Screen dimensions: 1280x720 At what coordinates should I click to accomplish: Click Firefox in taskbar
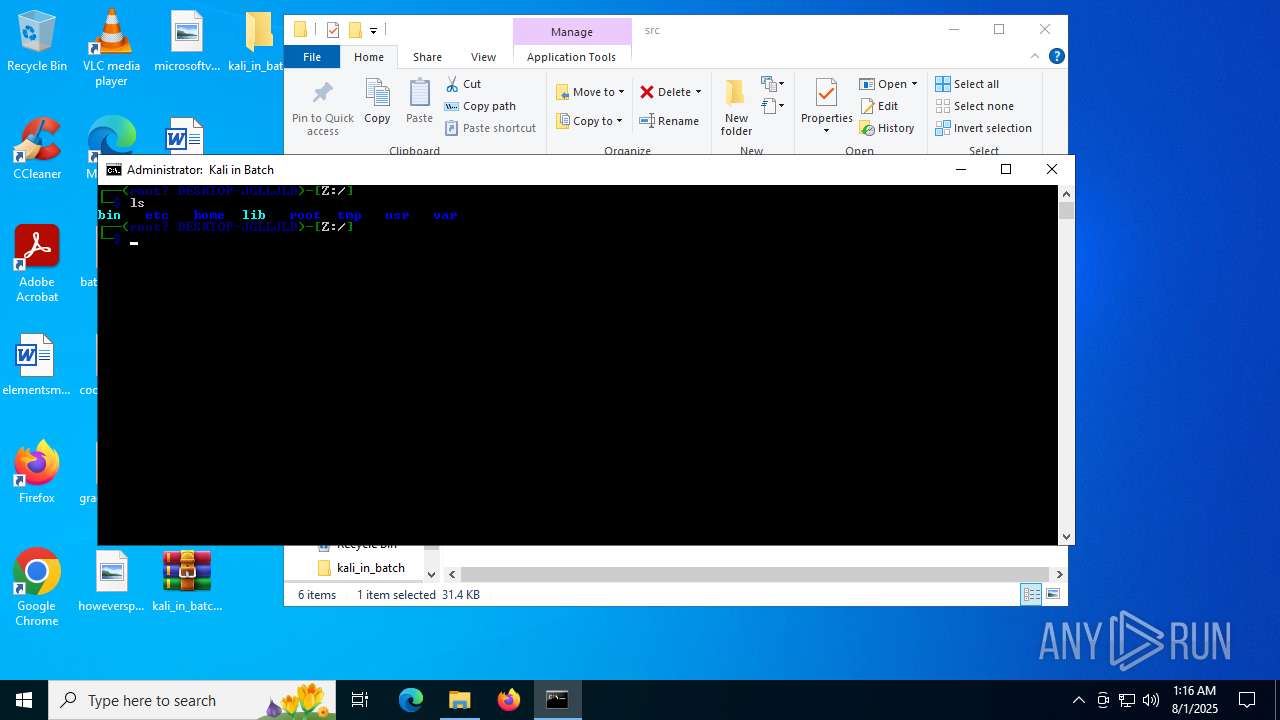coord(509,700)
